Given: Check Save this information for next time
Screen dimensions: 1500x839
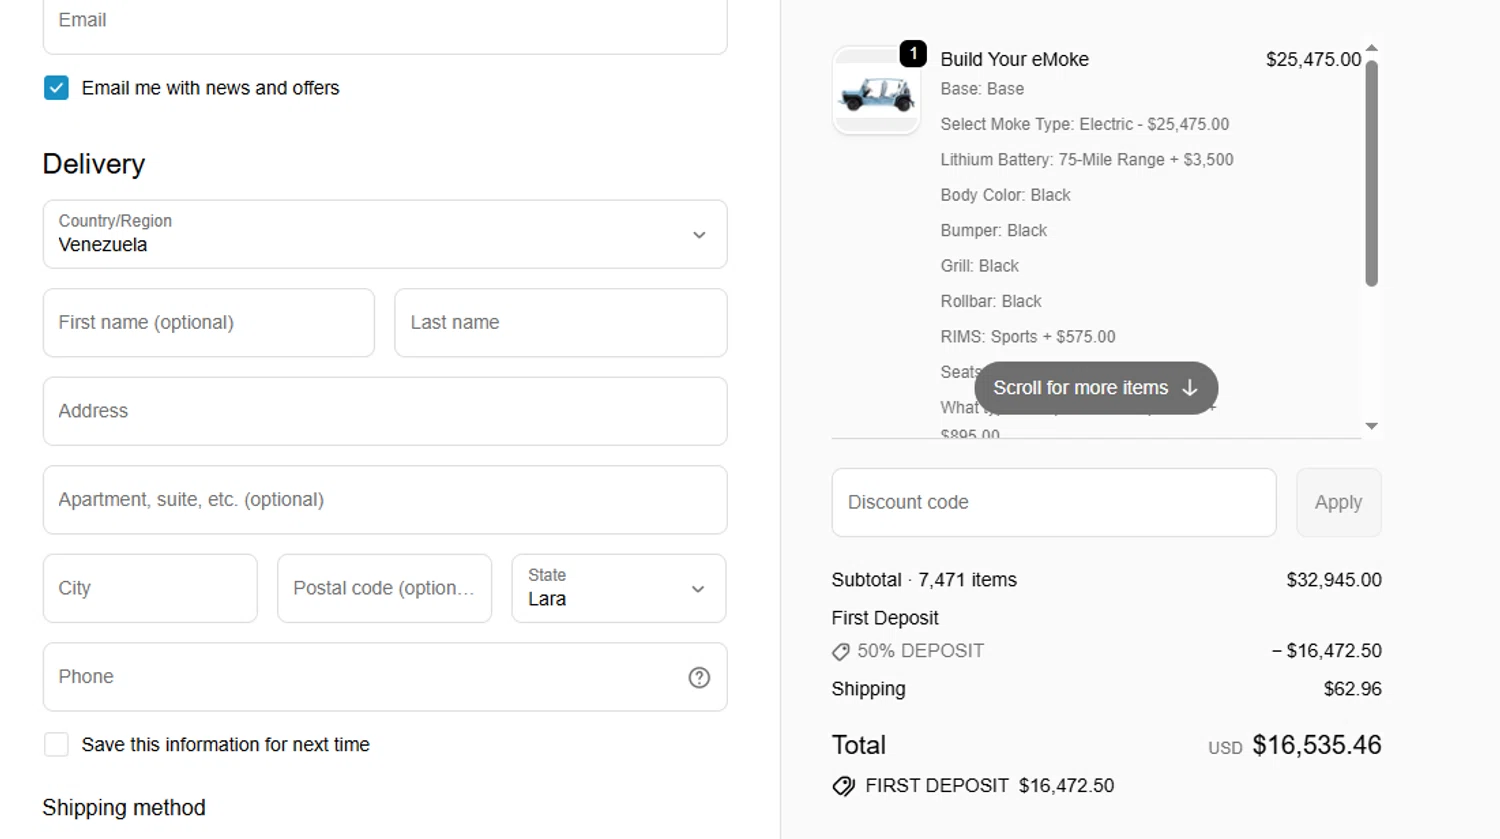Looking at the screenshot, I should [x=57, y=745].
